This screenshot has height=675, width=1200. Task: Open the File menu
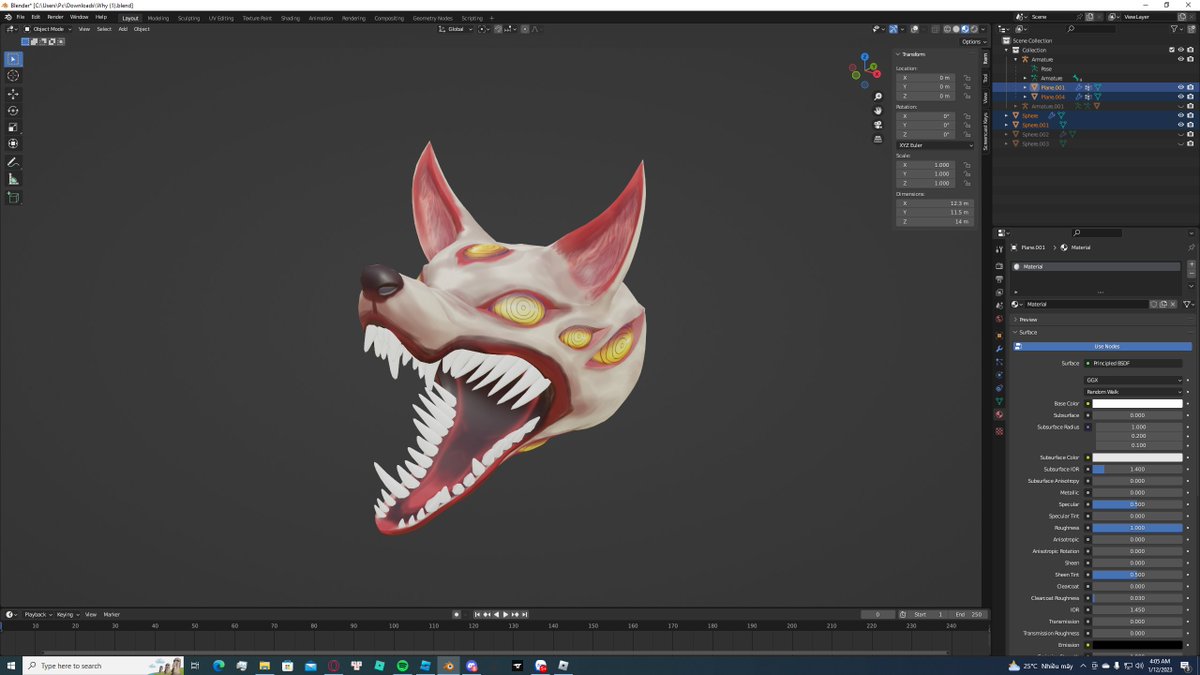[x=20, y=17]
